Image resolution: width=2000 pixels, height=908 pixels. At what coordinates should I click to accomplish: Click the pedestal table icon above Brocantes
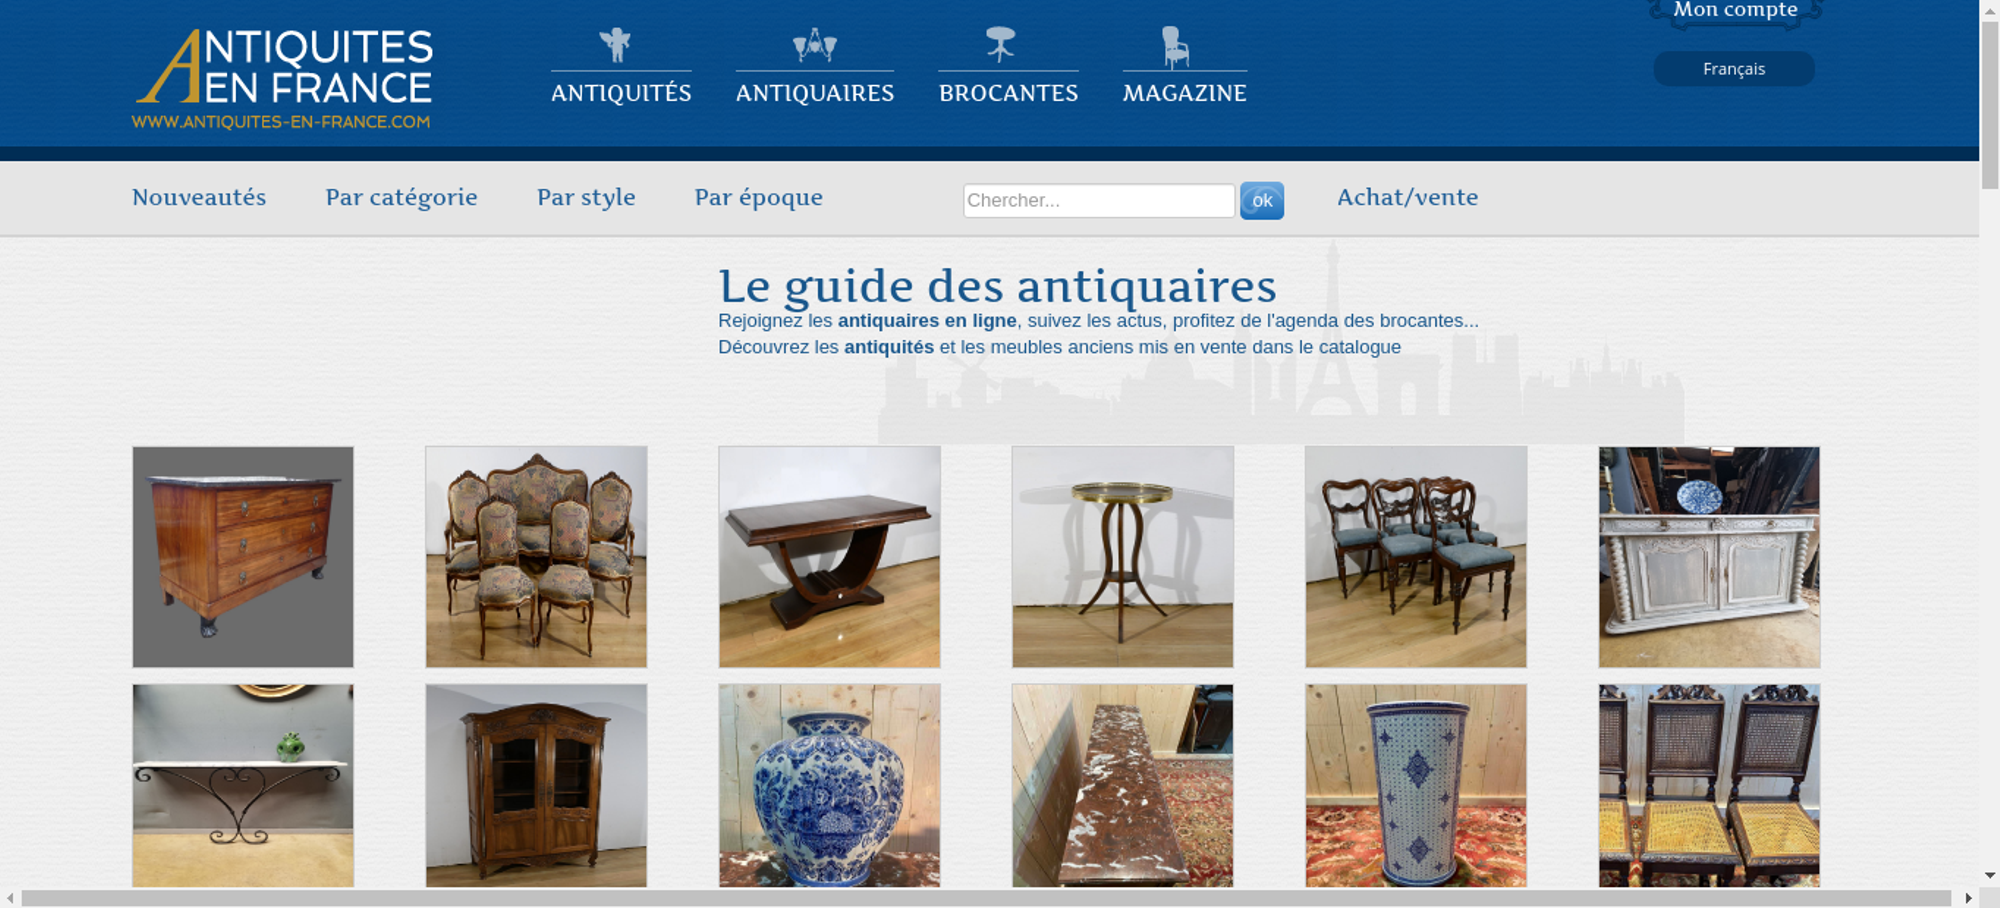pyautogui.click(x=1000, y=44)
